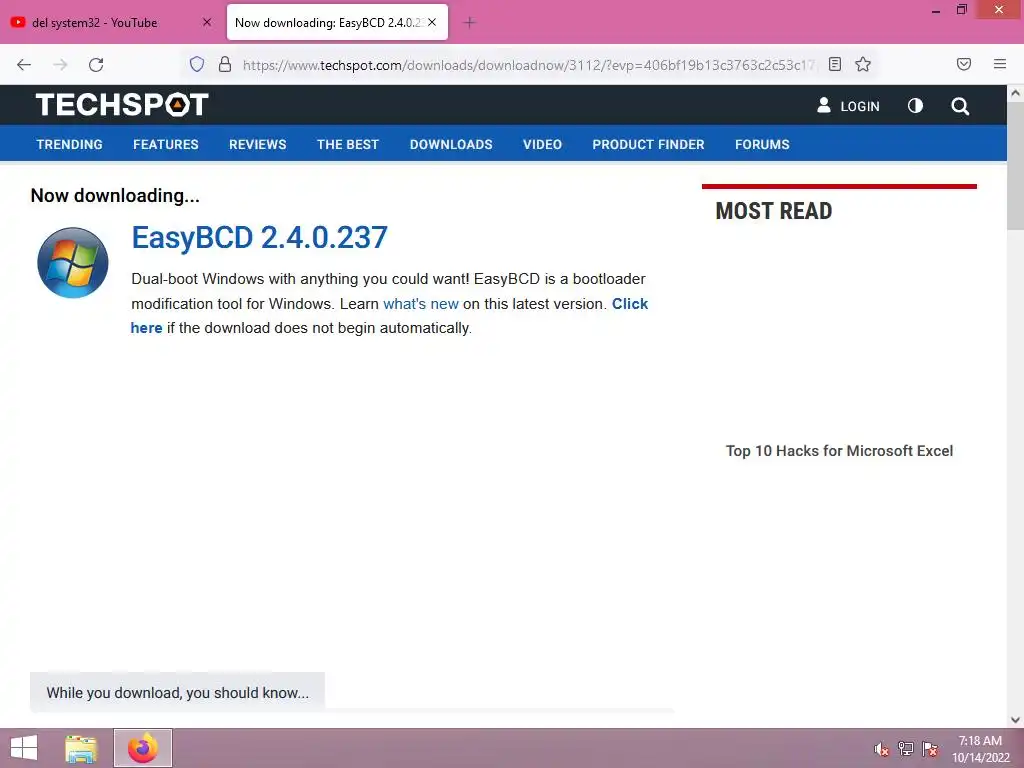Screen dimensions: 1024x768
Task: Open the PRODUCT FINDER menu item
Action: (x=648, y=144)
